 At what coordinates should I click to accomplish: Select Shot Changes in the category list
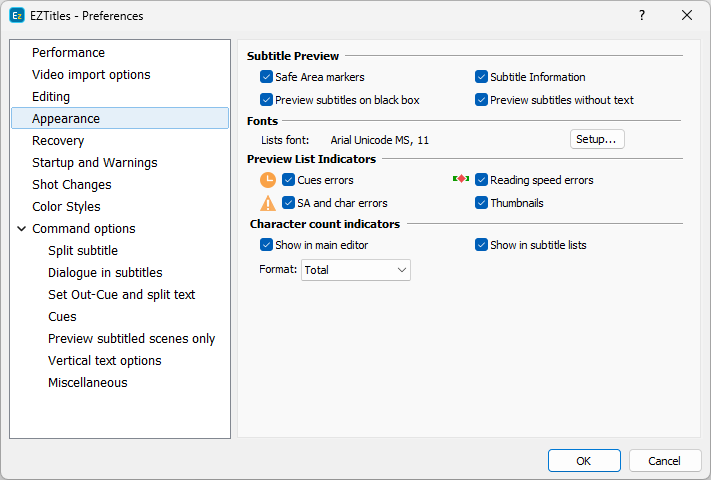point(72,185)
